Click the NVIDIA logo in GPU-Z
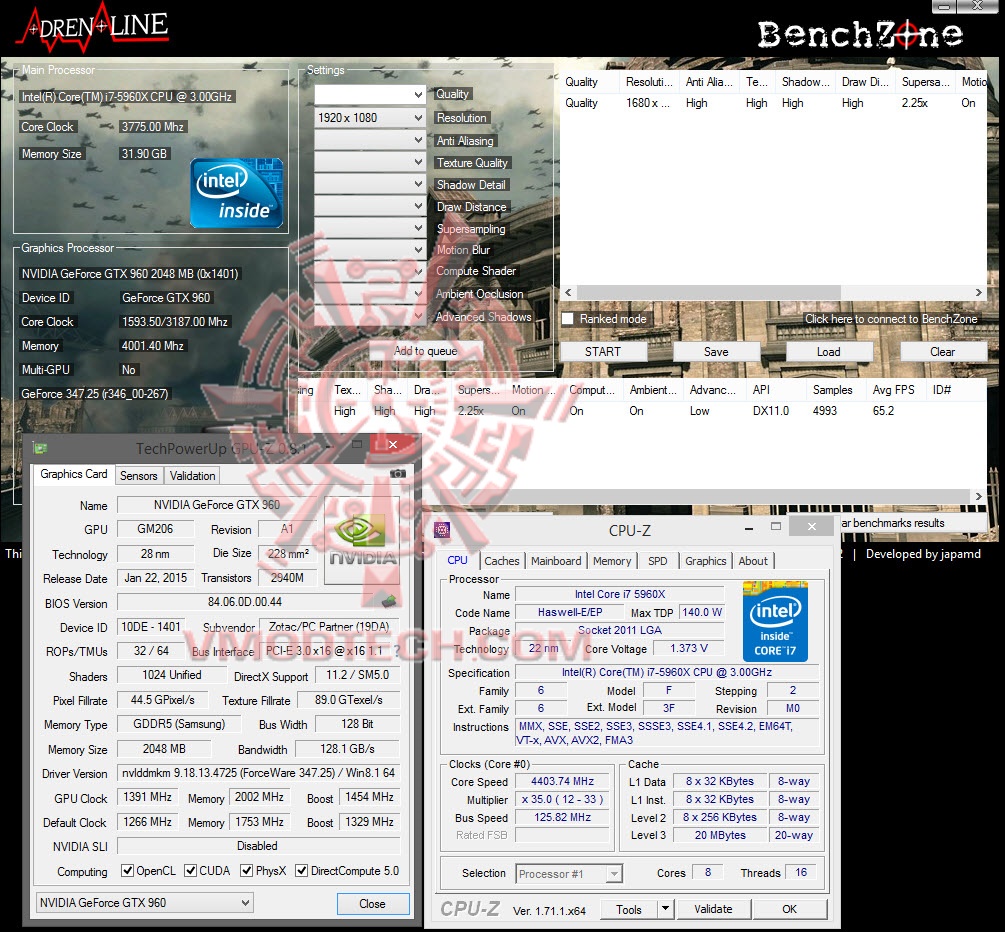This screenshot has width=1005, height=932. click(x=362, y=540)
